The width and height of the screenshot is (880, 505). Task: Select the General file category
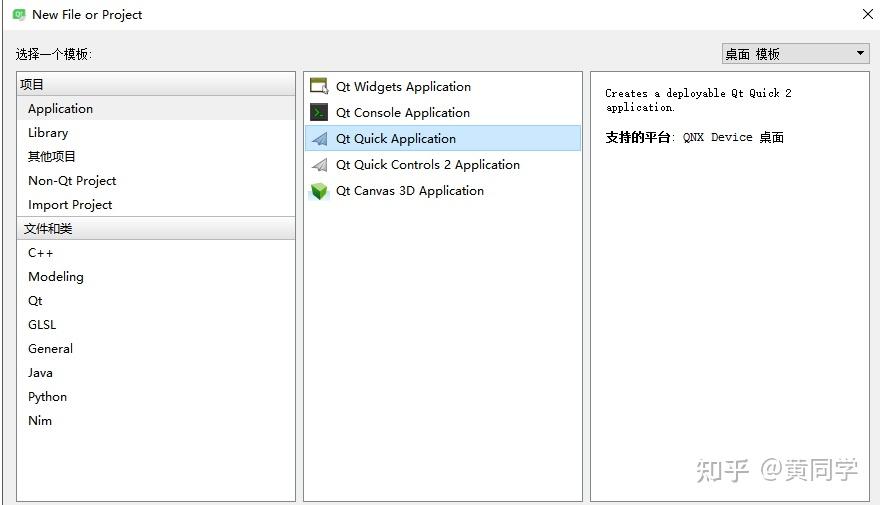pyautogui.click(x=155, y=348)
